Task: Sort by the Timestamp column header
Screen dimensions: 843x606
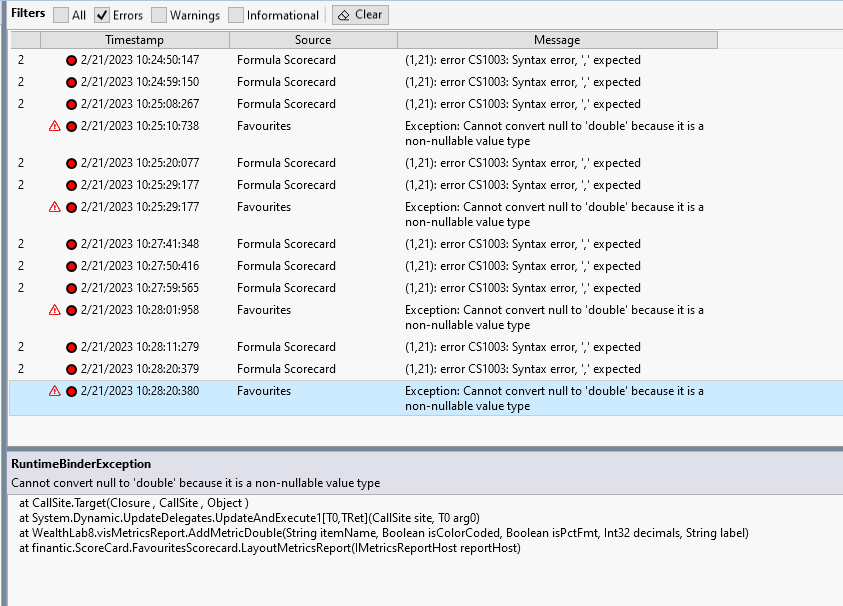Action: coord(135,40)
